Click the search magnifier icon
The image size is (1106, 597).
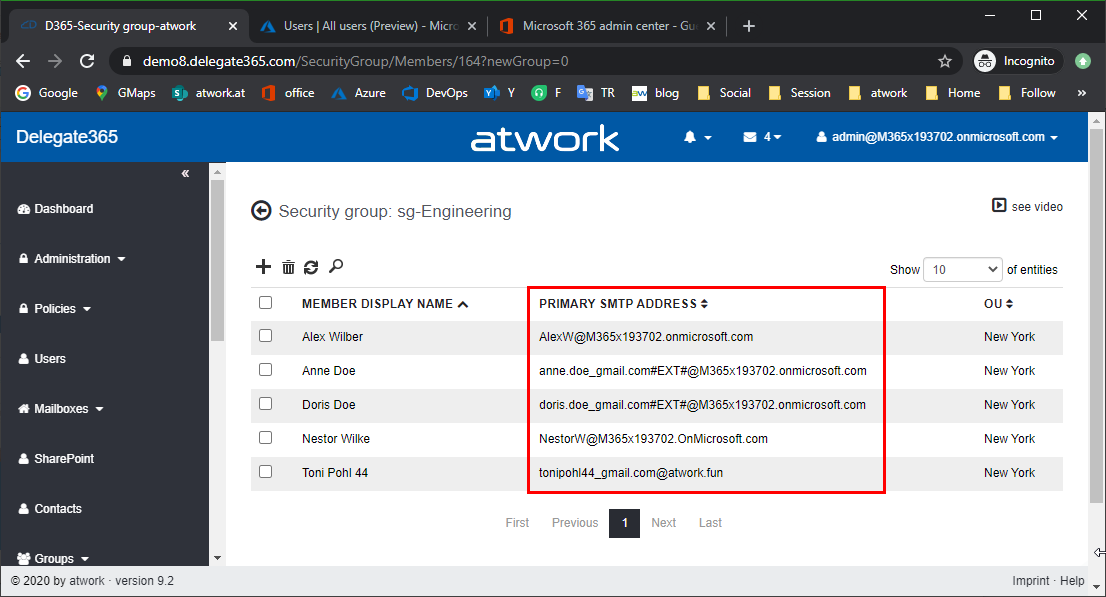click(336, 266)
